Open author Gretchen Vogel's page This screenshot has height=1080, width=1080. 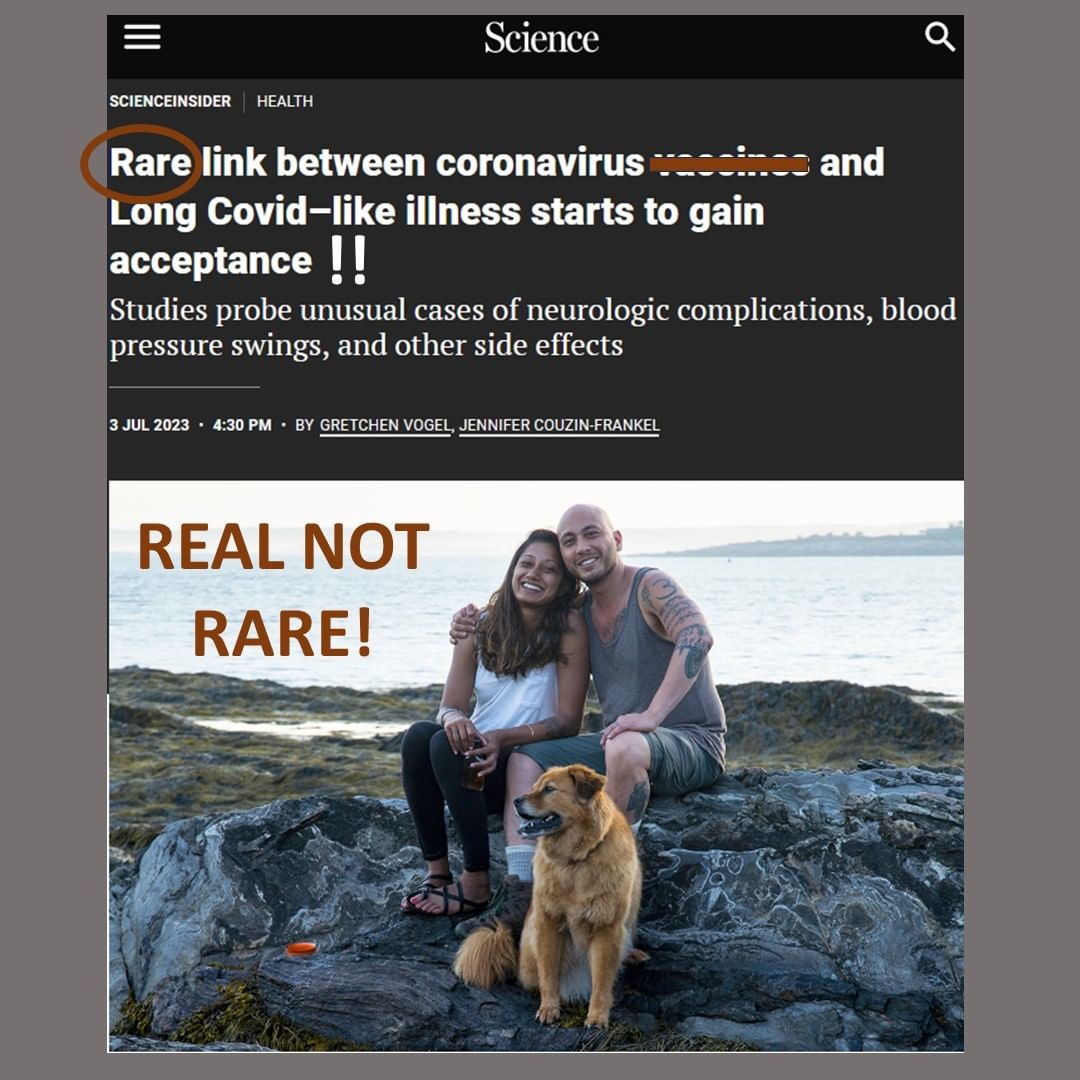click(384, 426)
